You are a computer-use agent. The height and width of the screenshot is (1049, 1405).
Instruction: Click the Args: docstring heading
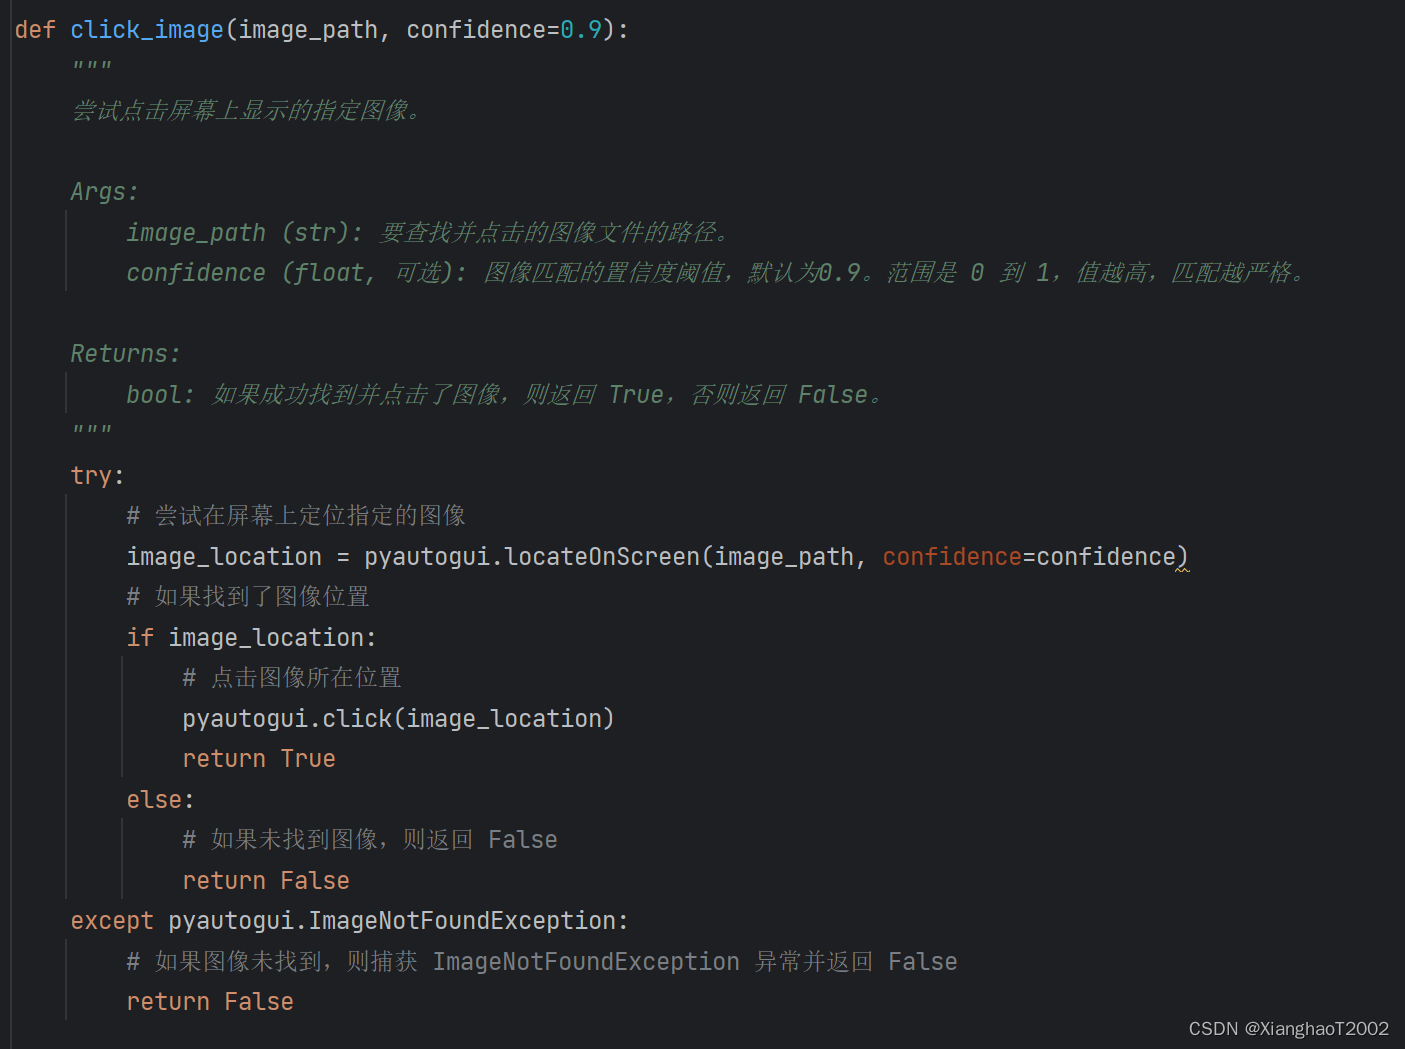click(104, 192)
